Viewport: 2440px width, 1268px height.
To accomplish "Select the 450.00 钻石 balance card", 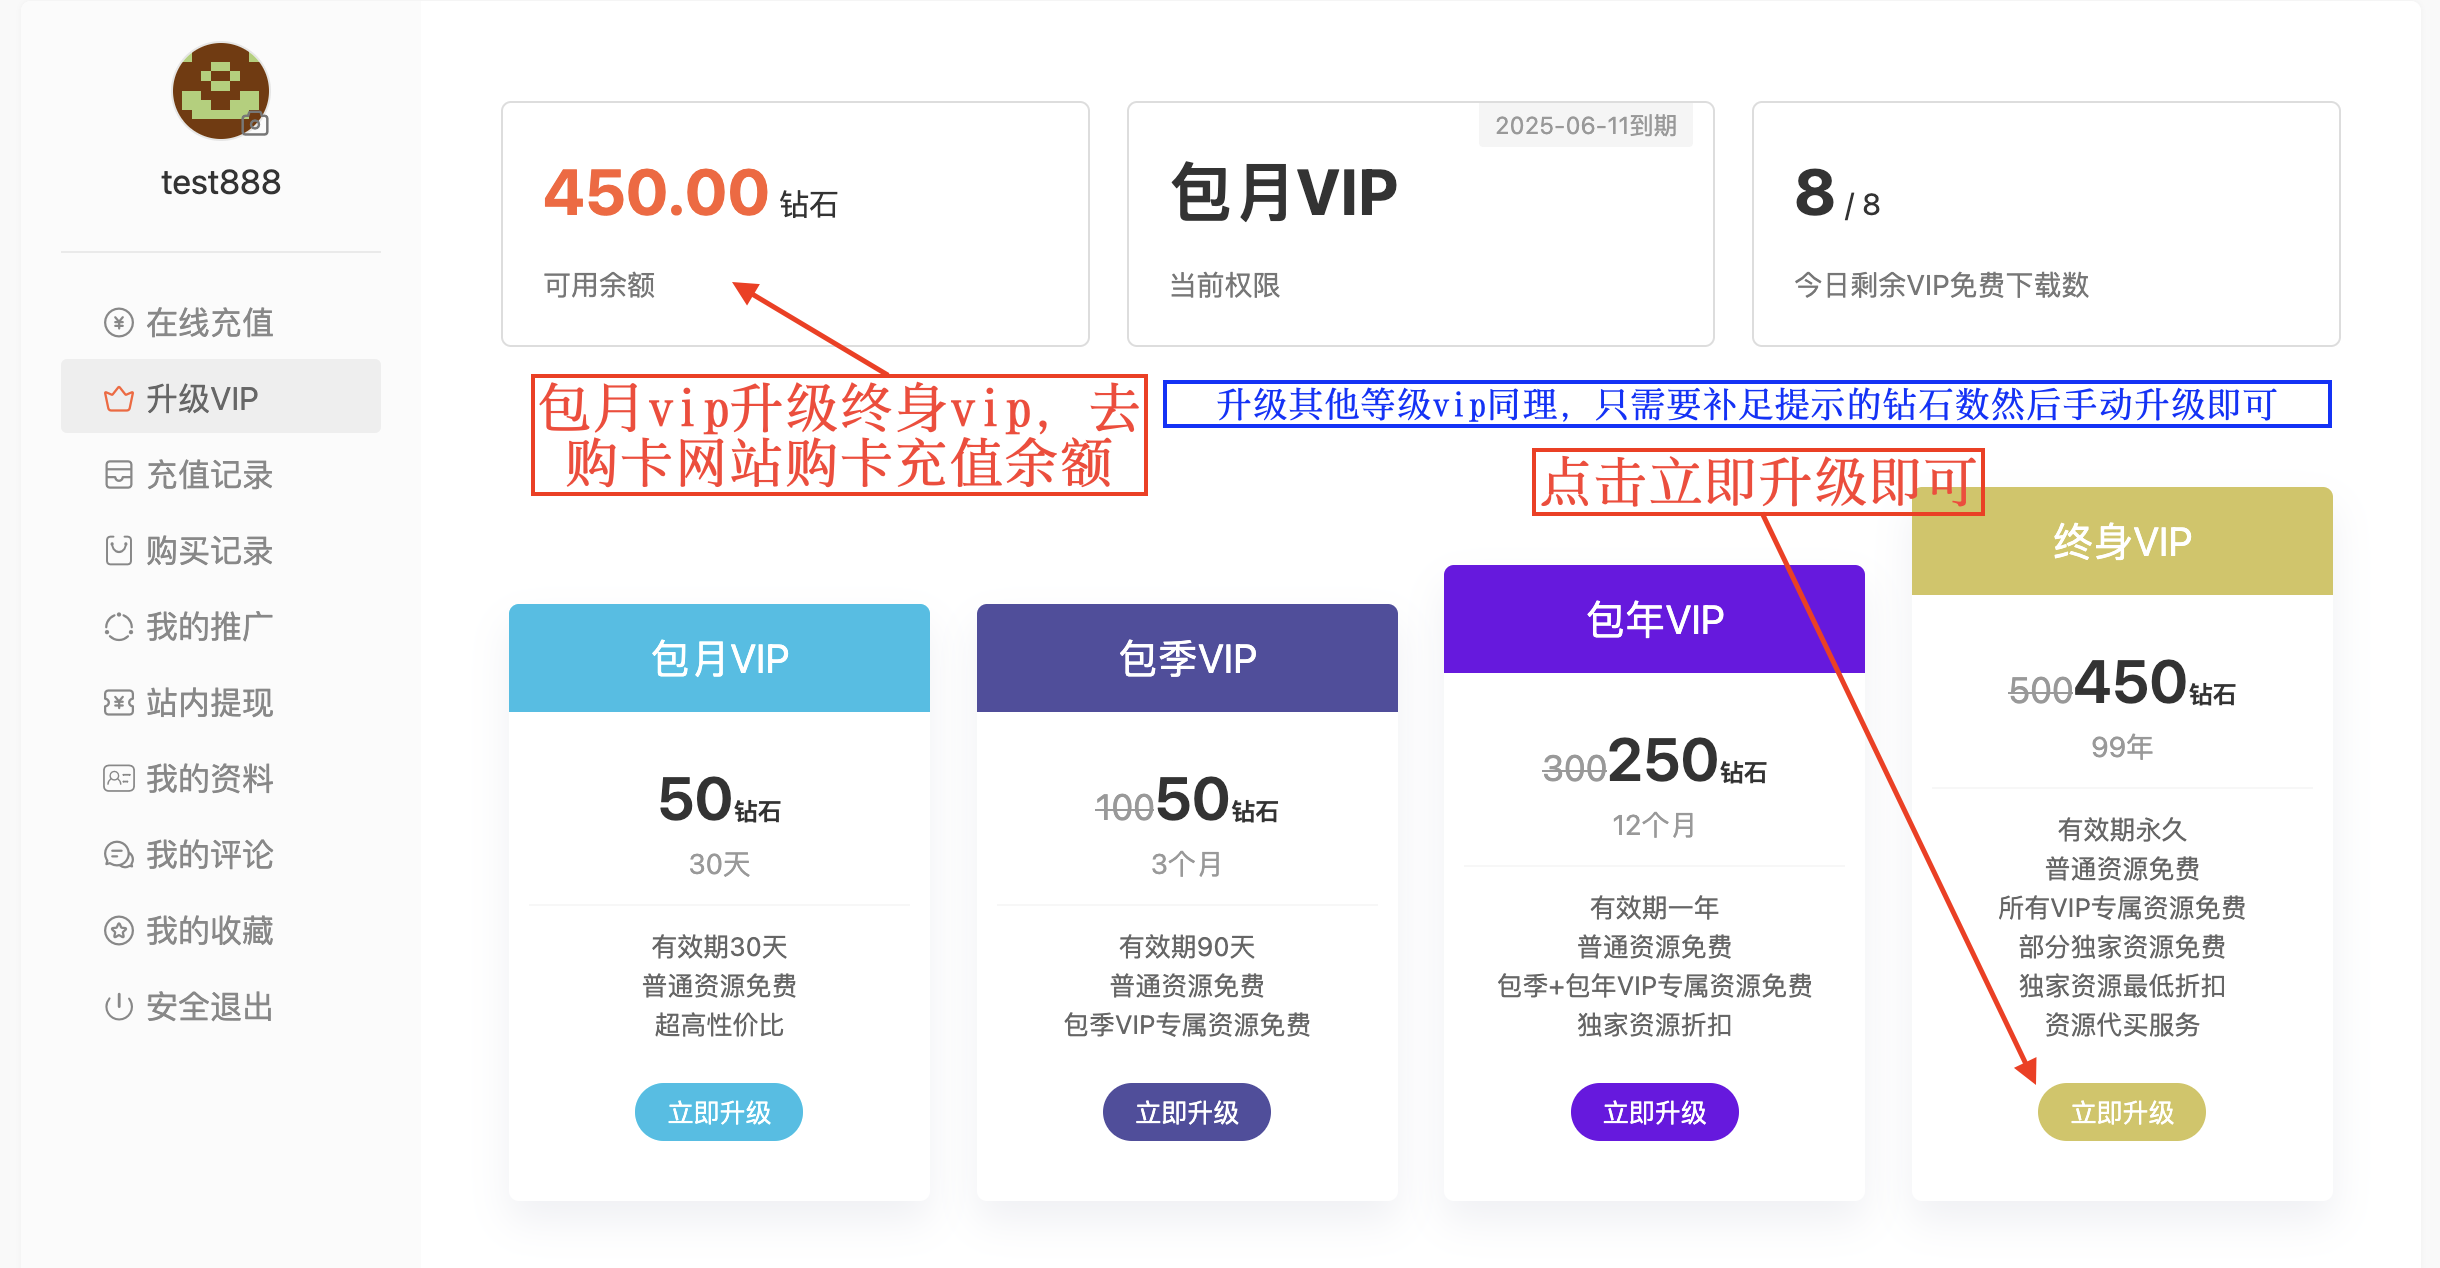I will pos(795,224).
